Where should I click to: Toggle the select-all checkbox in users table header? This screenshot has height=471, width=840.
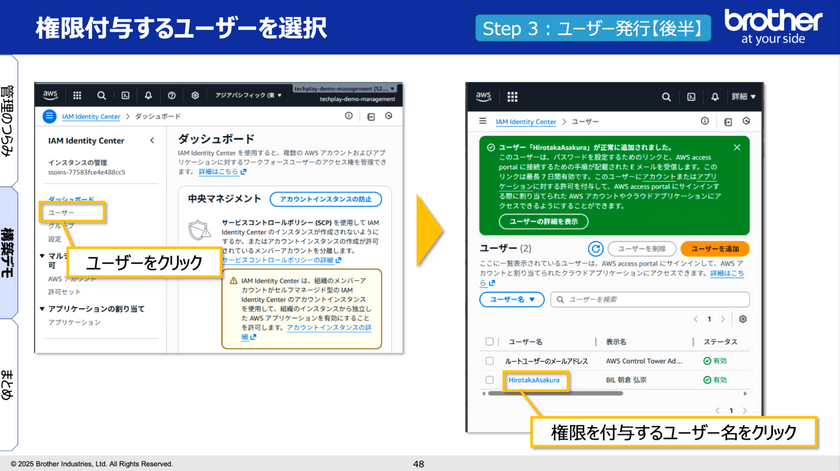click(489, 341)
